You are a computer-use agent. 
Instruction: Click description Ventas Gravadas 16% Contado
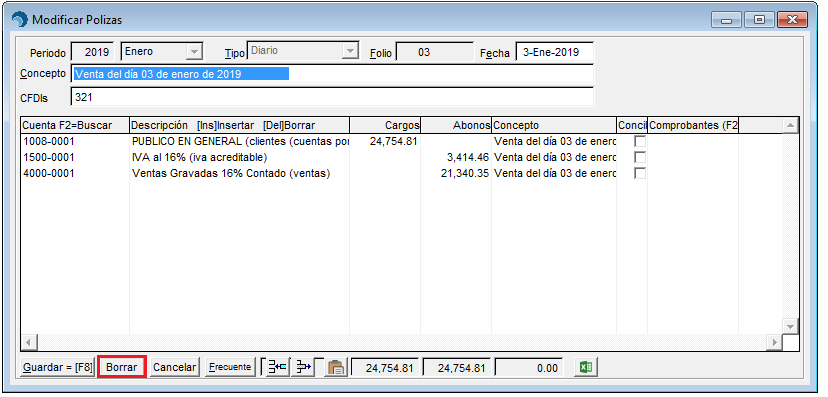pos(240,173)
